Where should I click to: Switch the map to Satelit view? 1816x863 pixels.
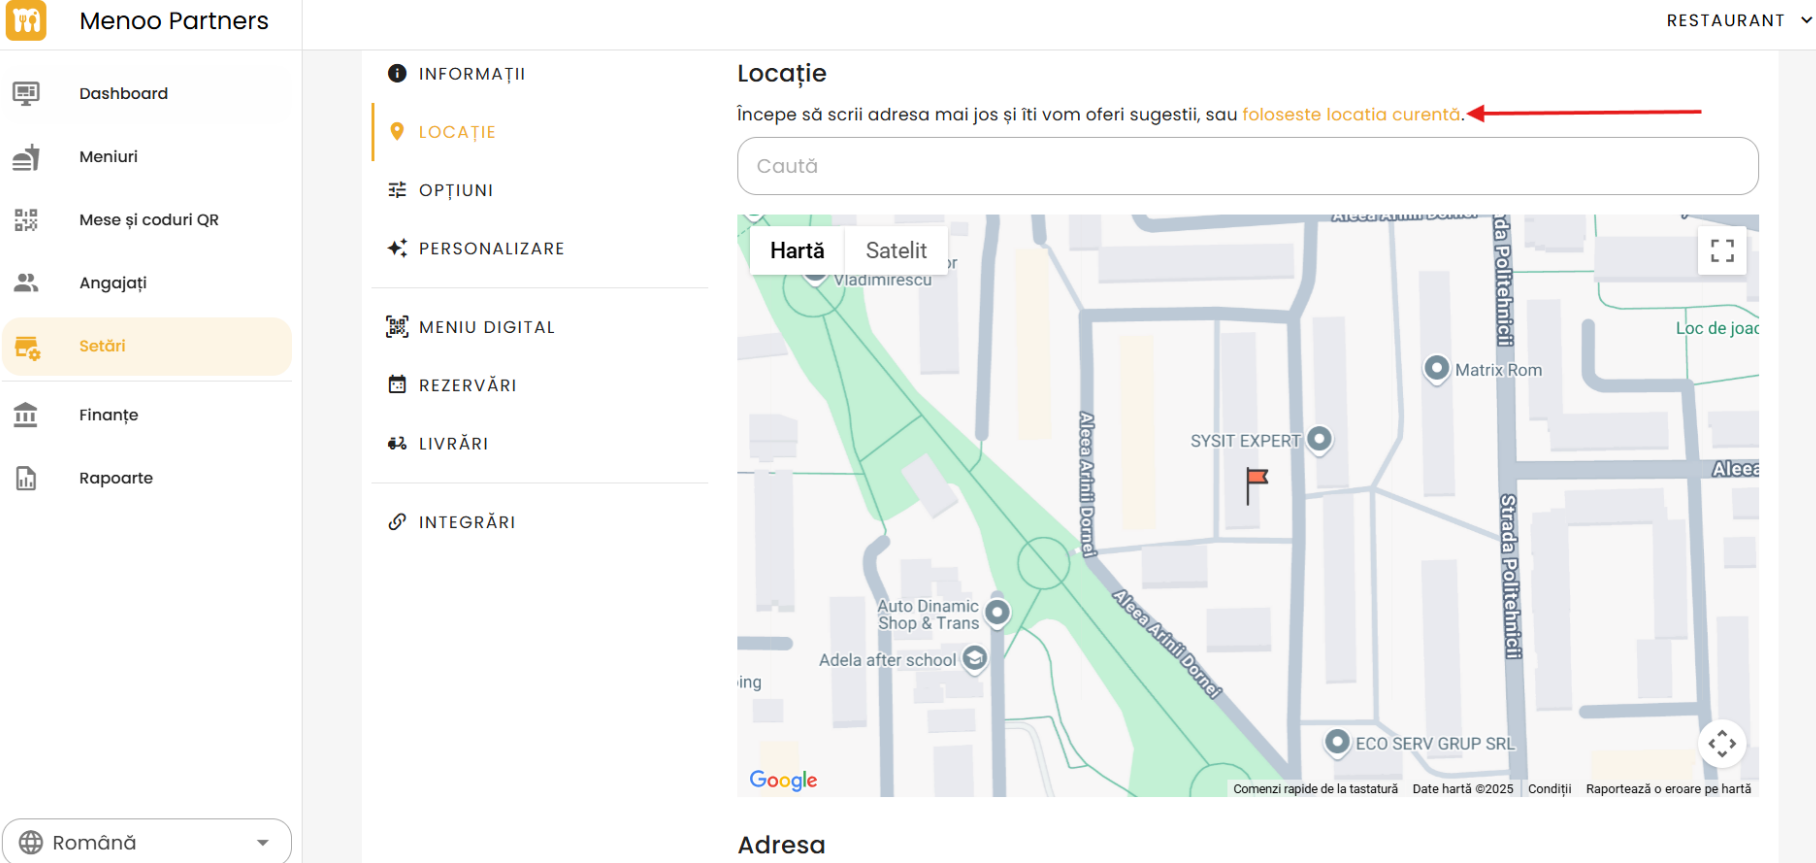pos(896,251)
